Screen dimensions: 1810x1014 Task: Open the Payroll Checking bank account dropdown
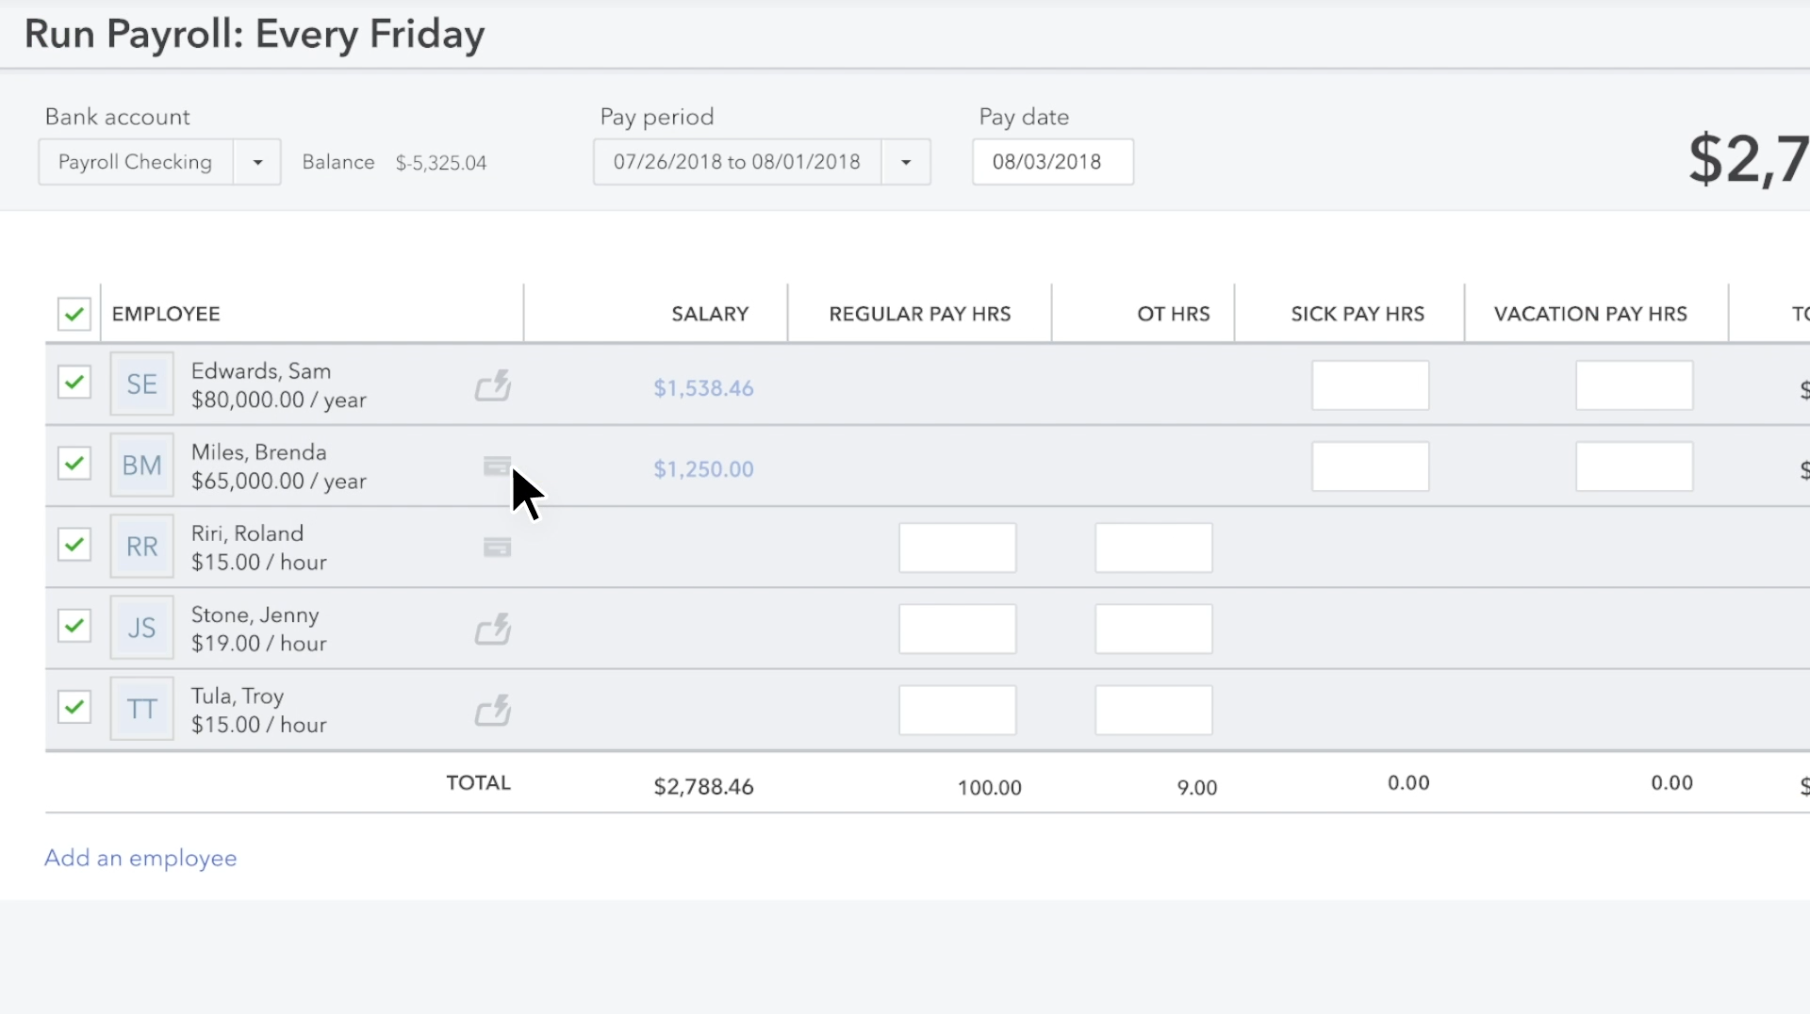pos(257,162)
